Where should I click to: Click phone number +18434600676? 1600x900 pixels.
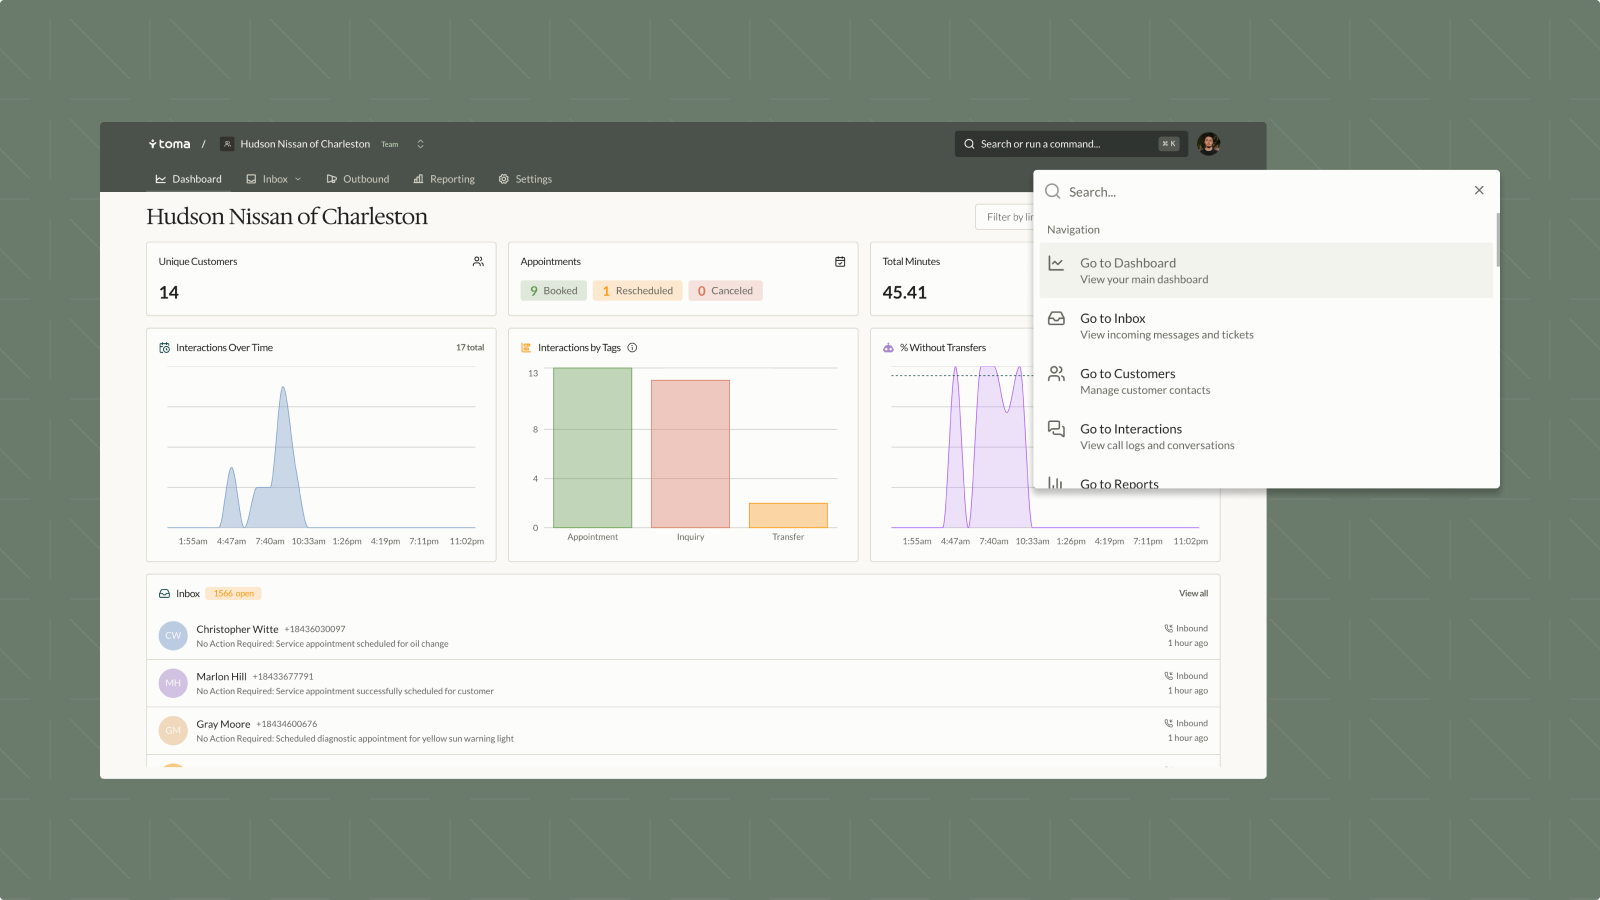[287, 724]
